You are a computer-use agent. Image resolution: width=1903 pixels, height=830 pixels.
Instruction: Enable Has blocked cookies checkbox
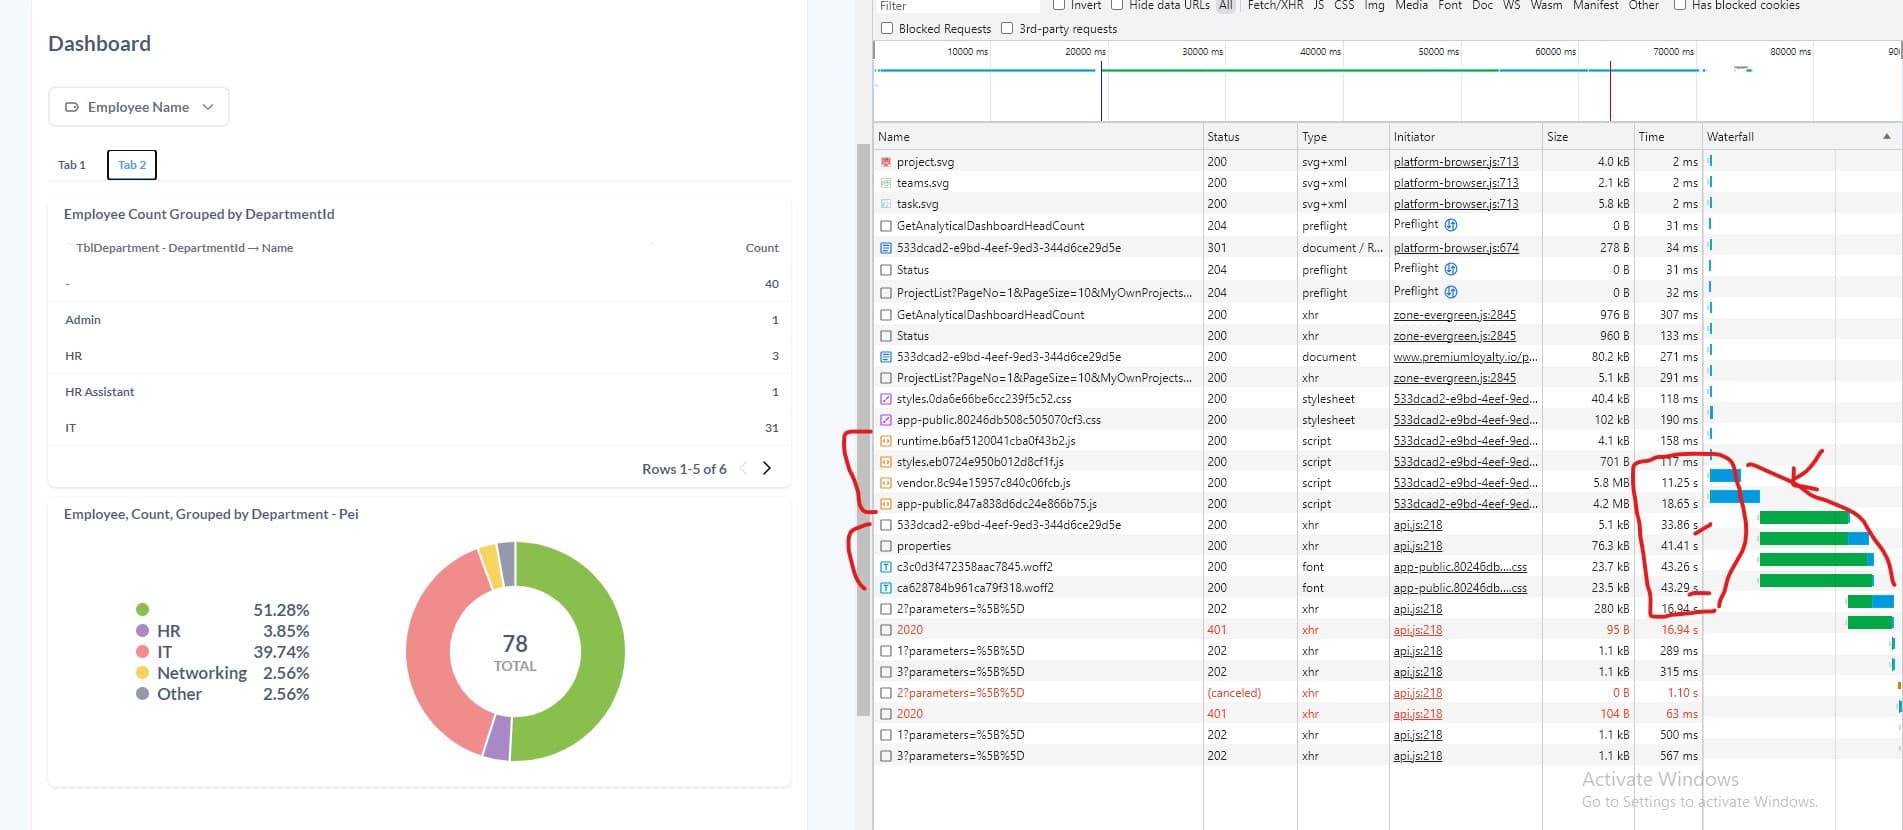click(x=1680, y=5)
